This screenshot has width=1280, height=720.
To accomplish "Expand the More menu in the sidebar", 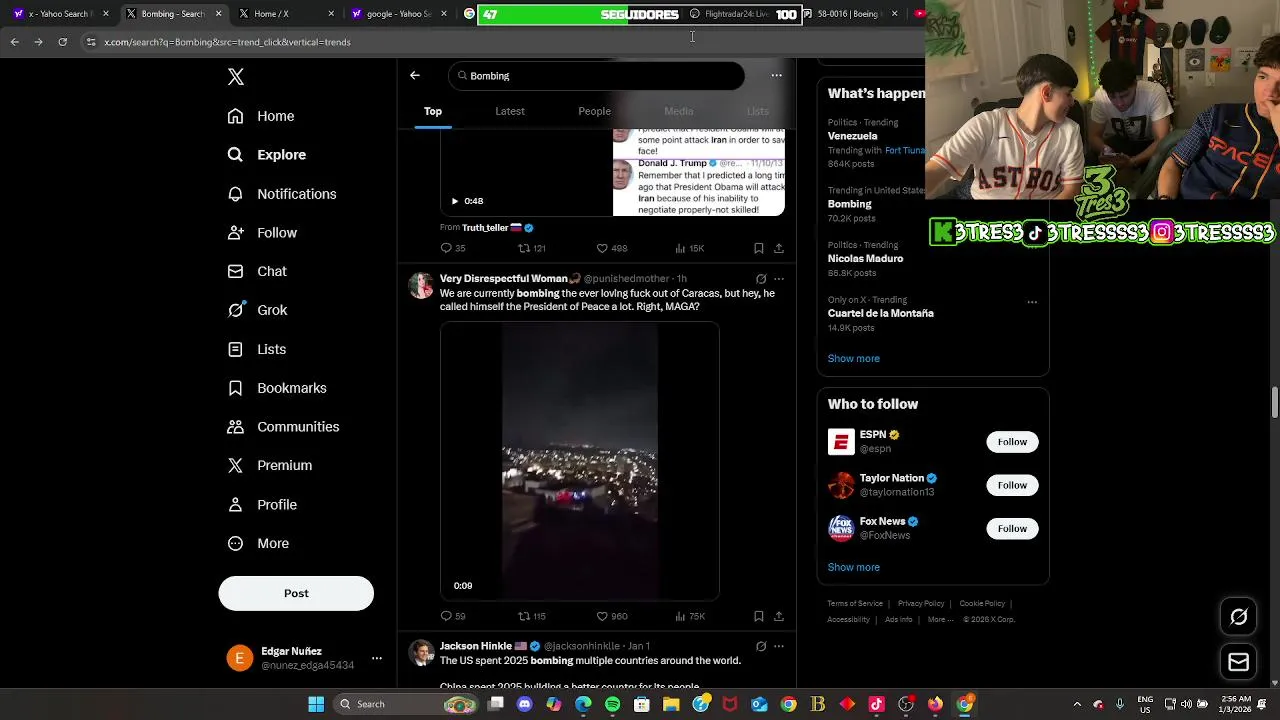I will 258,543.
